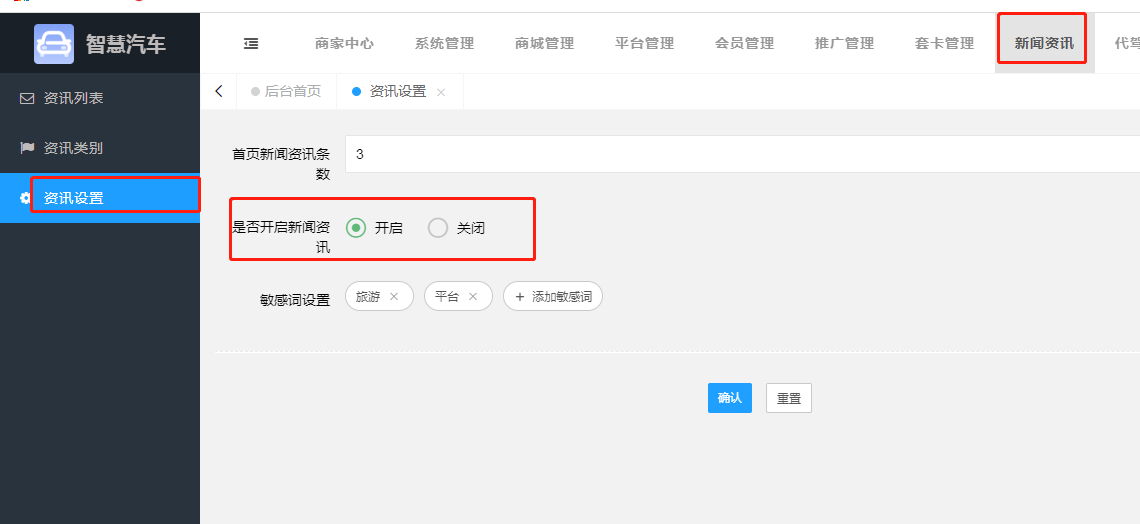Click the 添加敏感词 button
The image size is (1140, 524).
(x=553, y=297)
